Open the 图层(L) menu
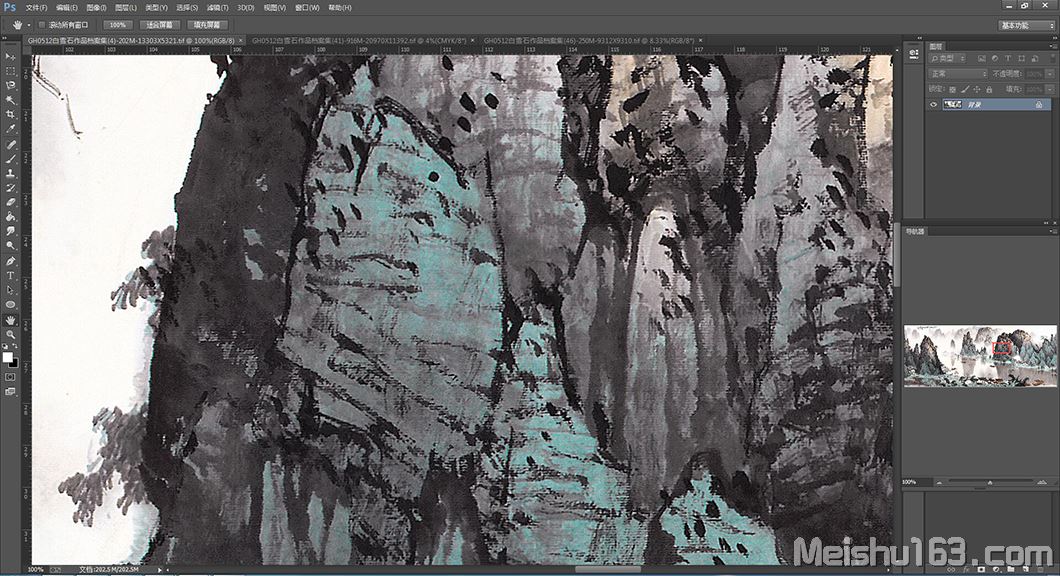 tap(126, 7)
